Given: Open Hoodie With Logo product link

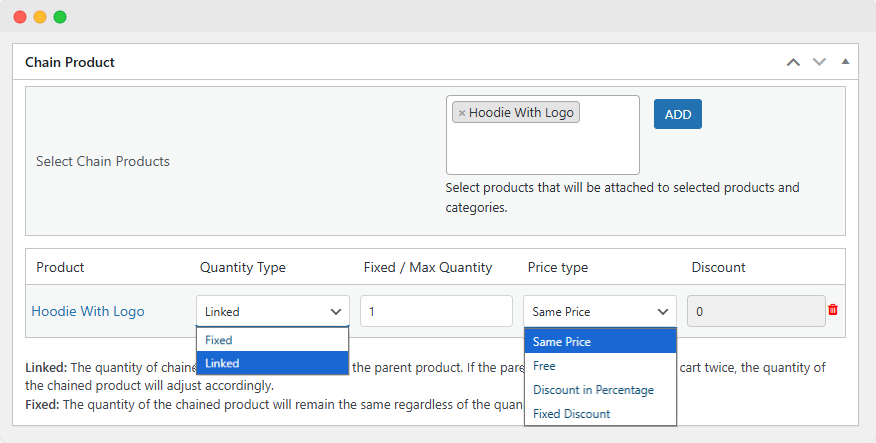Looking at the screenshot, I should (x=88, y=311).
